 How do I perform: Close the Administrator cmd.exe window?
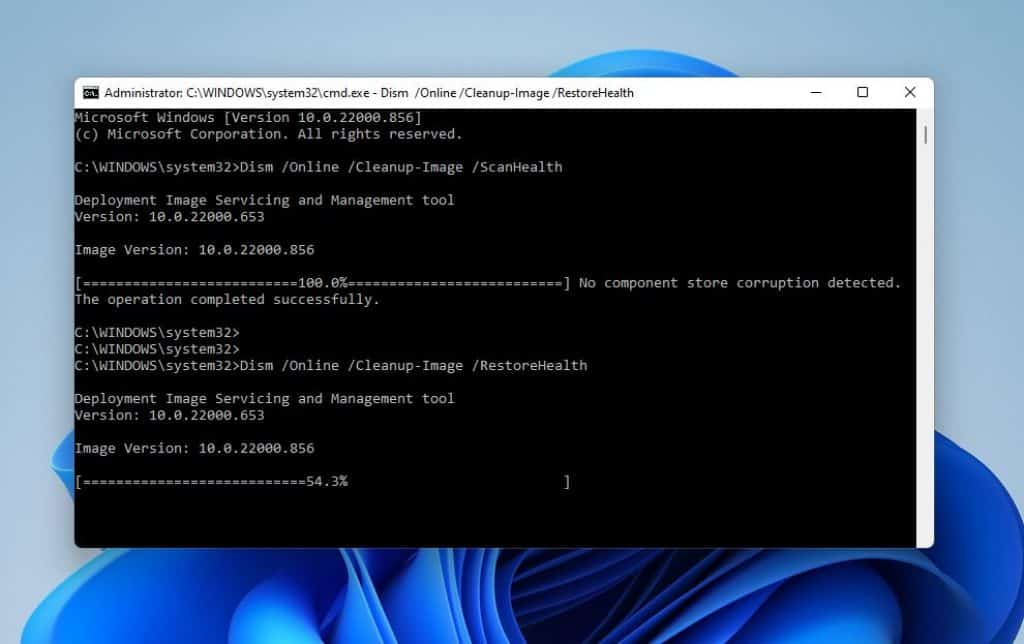(x=910, y=93)
